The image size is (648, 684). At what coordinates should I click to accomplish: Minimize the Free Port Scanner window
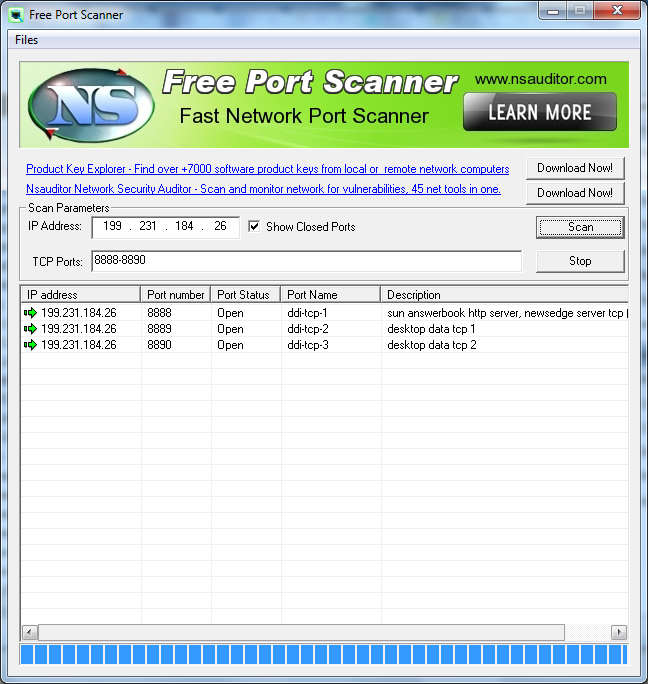point(553,10)
